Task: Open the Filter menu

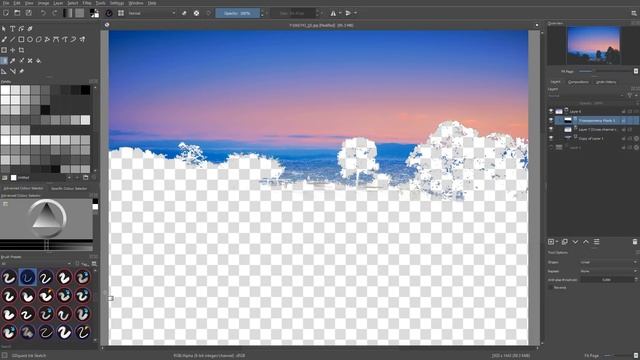Action: tap(87, 3)
